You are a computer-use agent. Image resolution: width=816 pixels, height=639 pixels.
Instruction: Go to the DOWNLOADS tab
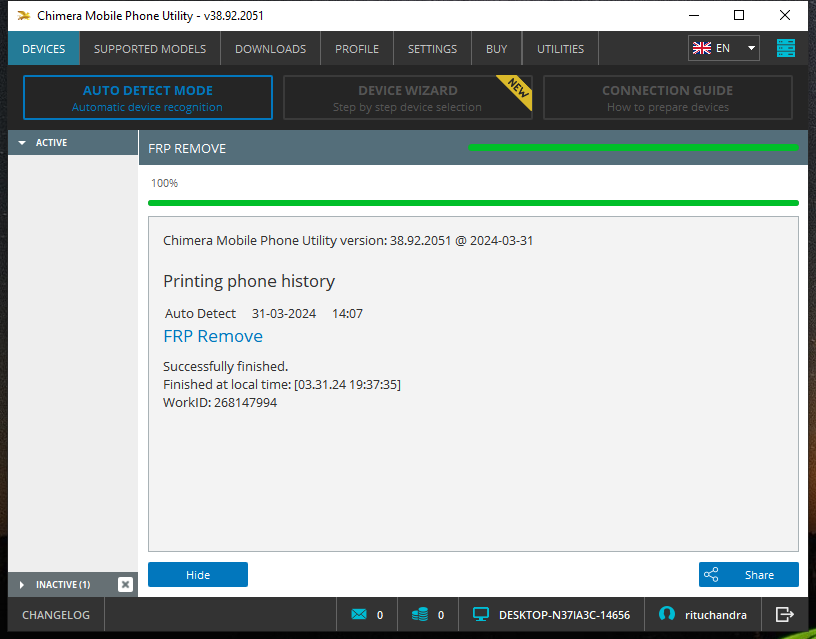[x=271, y=49]
